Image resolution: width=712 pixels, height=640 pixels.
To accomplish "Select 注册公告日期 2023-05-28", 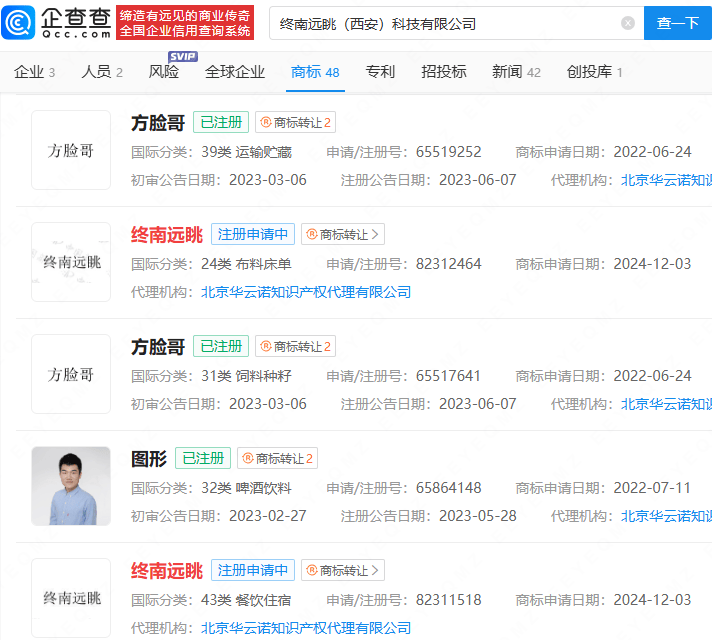I will coord(478,516).
